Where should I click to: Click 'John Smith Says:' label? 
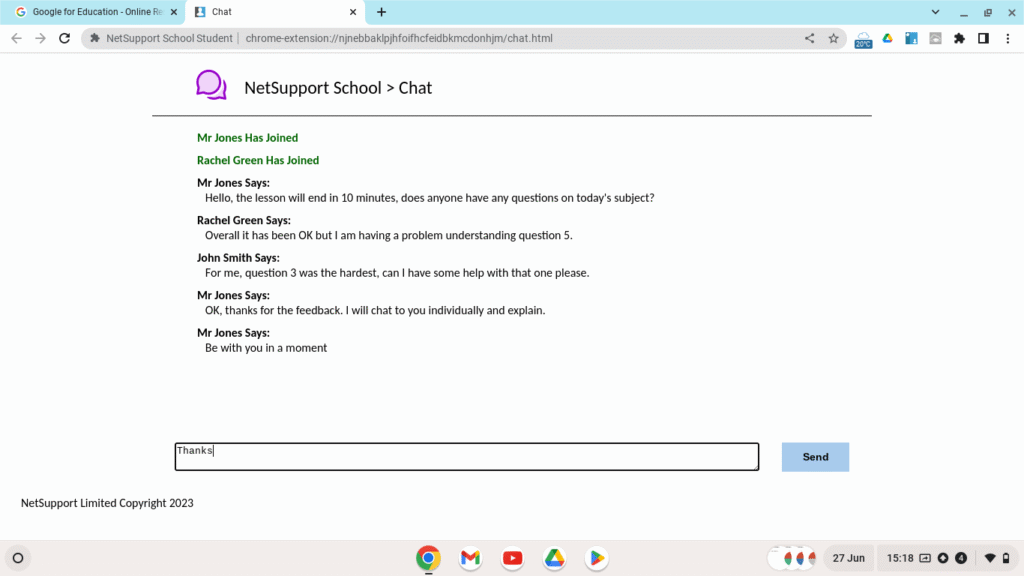point(238,258)
